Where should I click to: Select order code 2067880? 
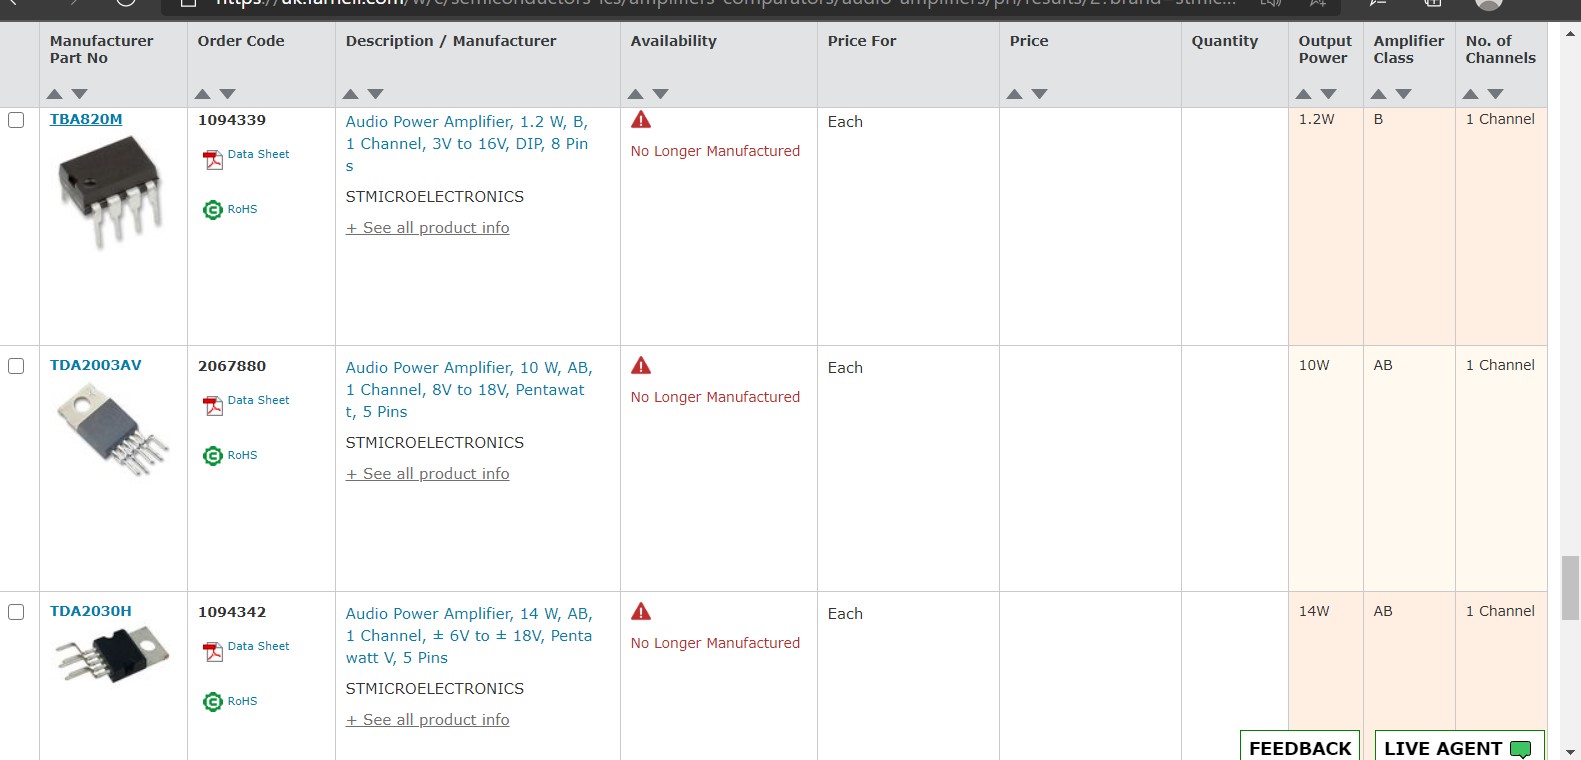[232, 366]
